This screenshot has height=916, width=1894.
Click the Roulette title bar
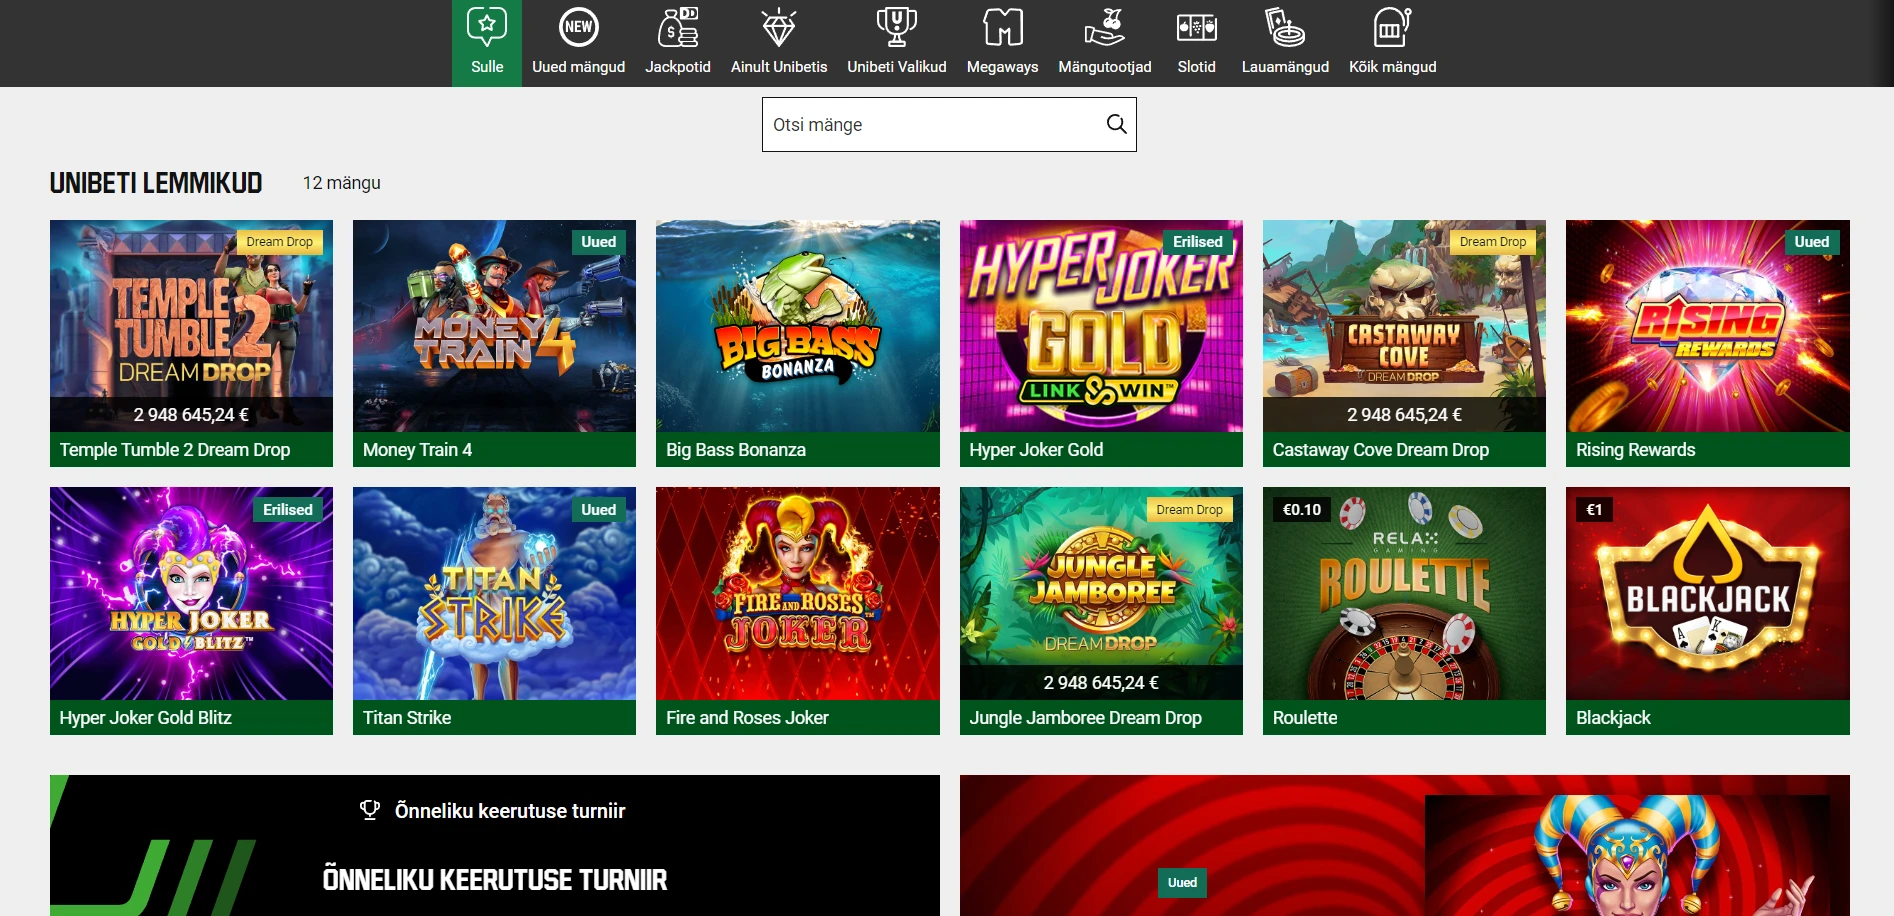pyautogui.click(x=1404, y=718)
